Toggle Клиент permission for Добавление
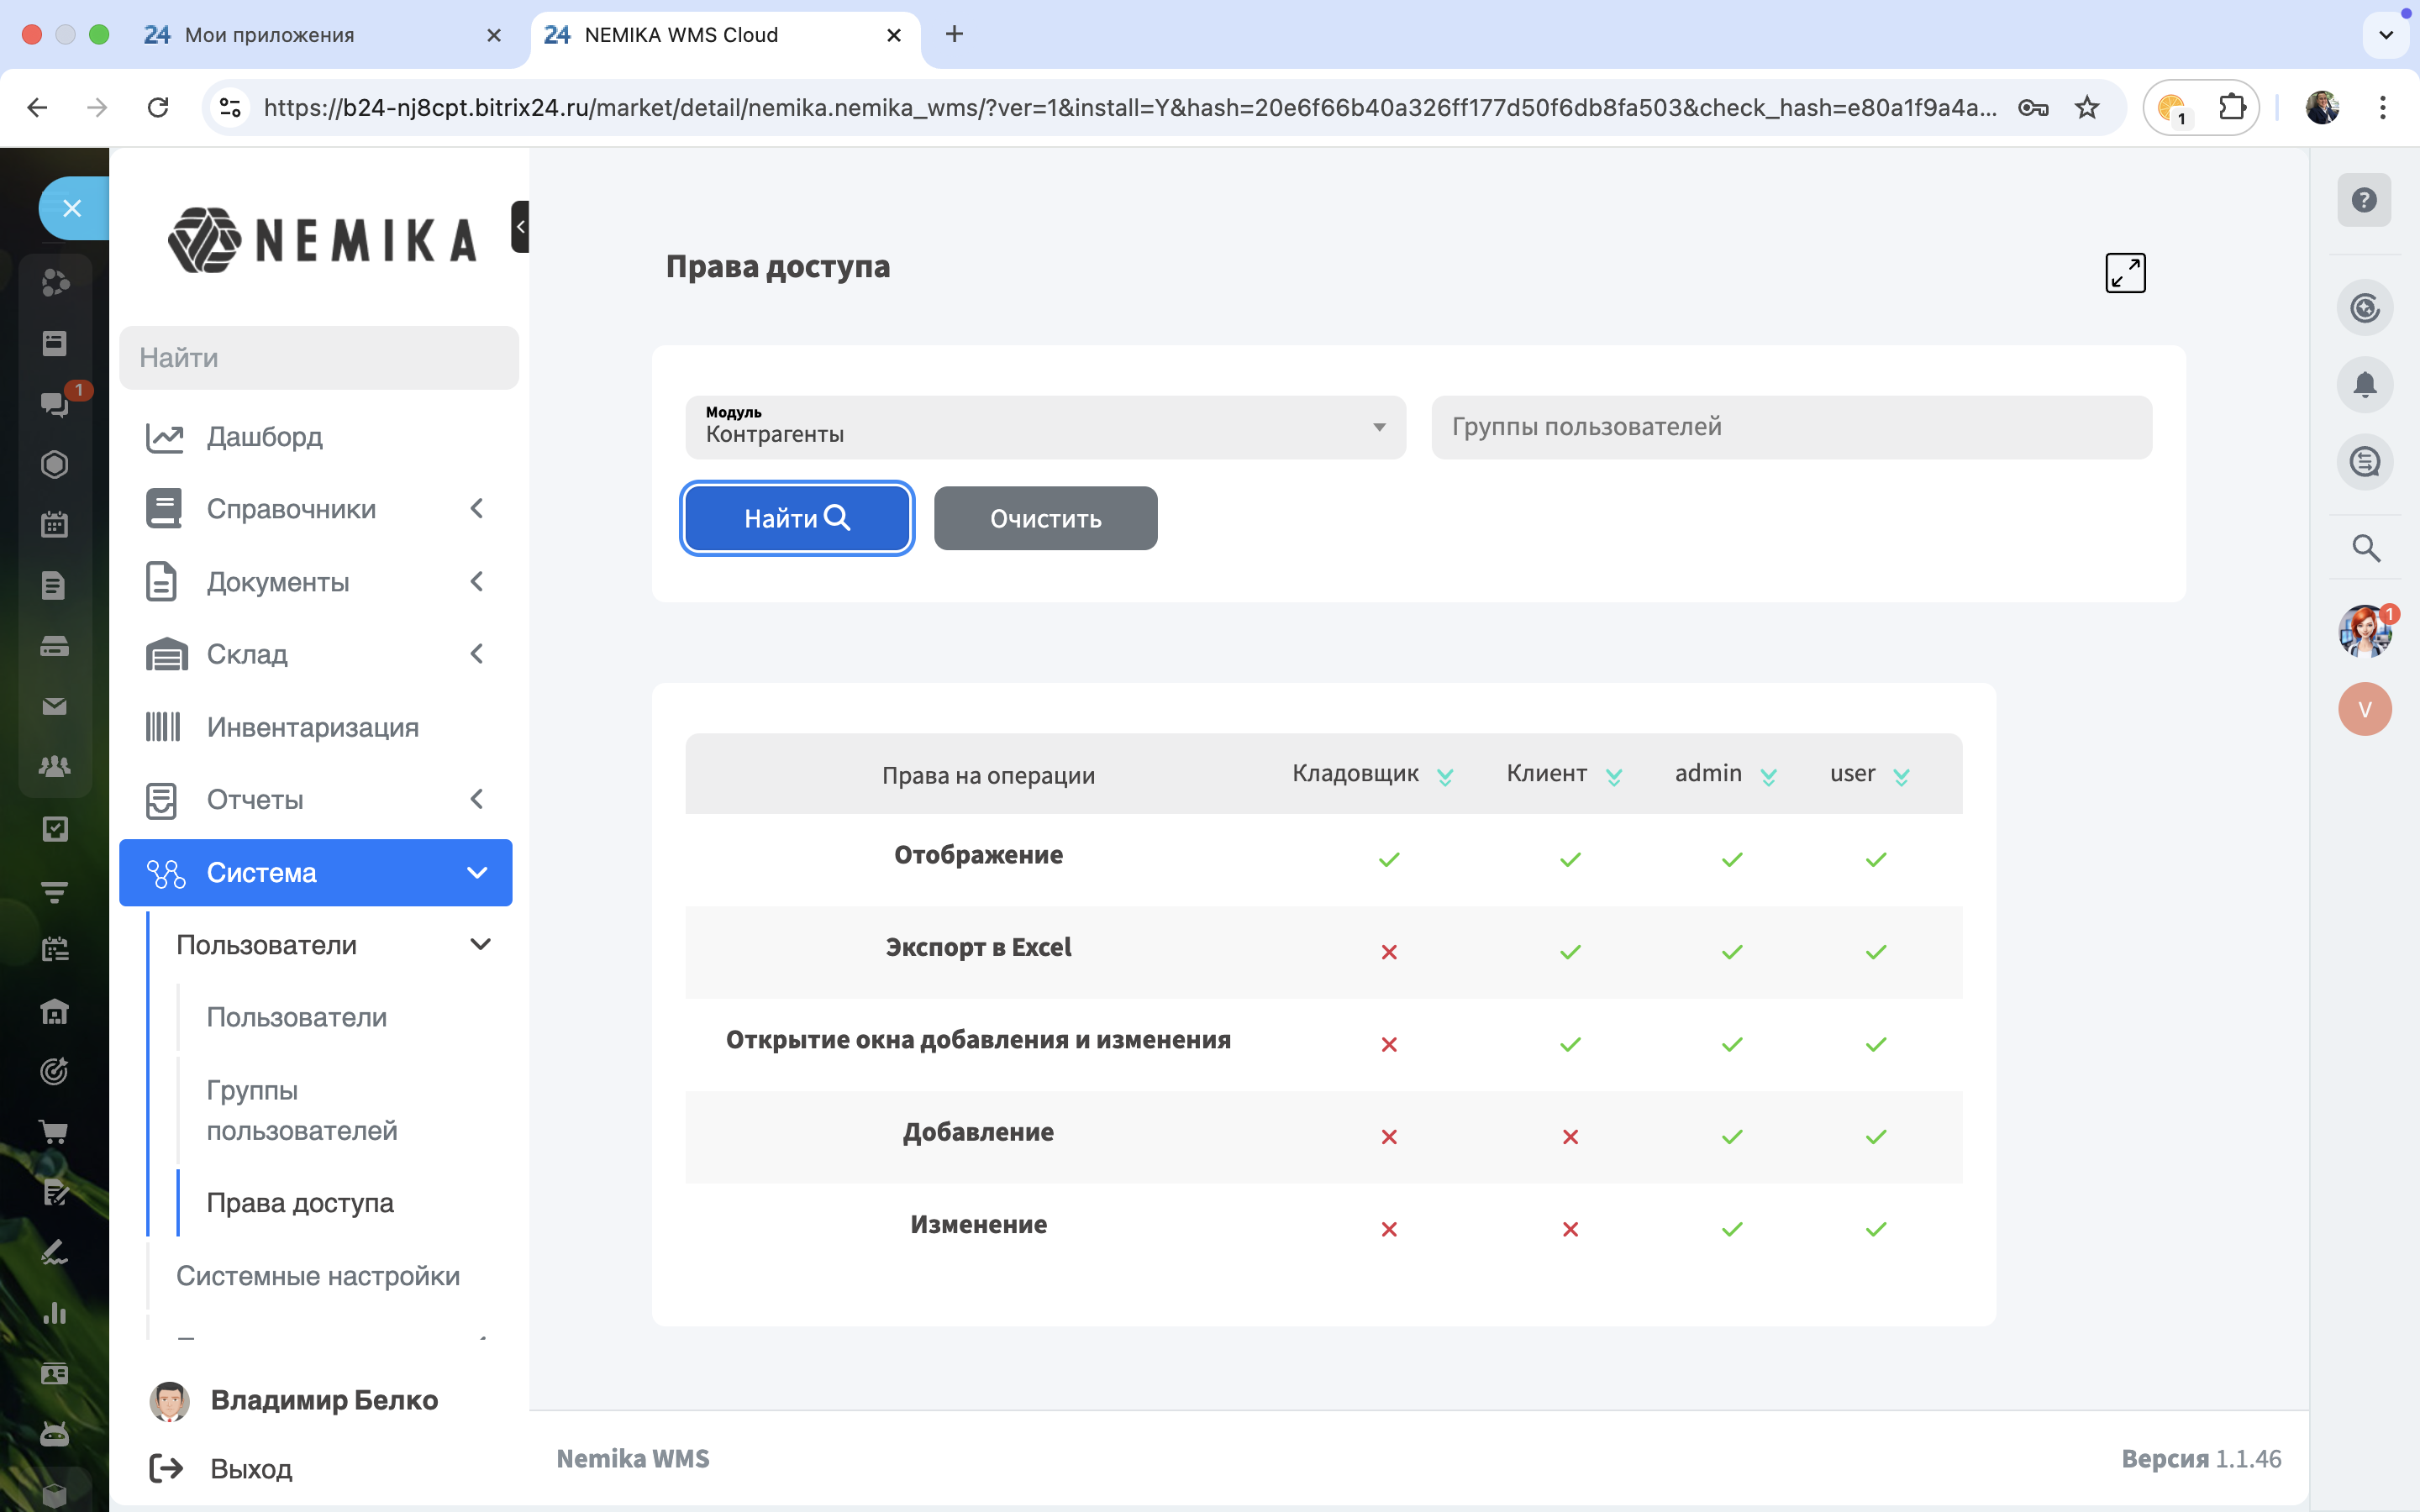The image size is (2420, 1512). point(1570,1137)
